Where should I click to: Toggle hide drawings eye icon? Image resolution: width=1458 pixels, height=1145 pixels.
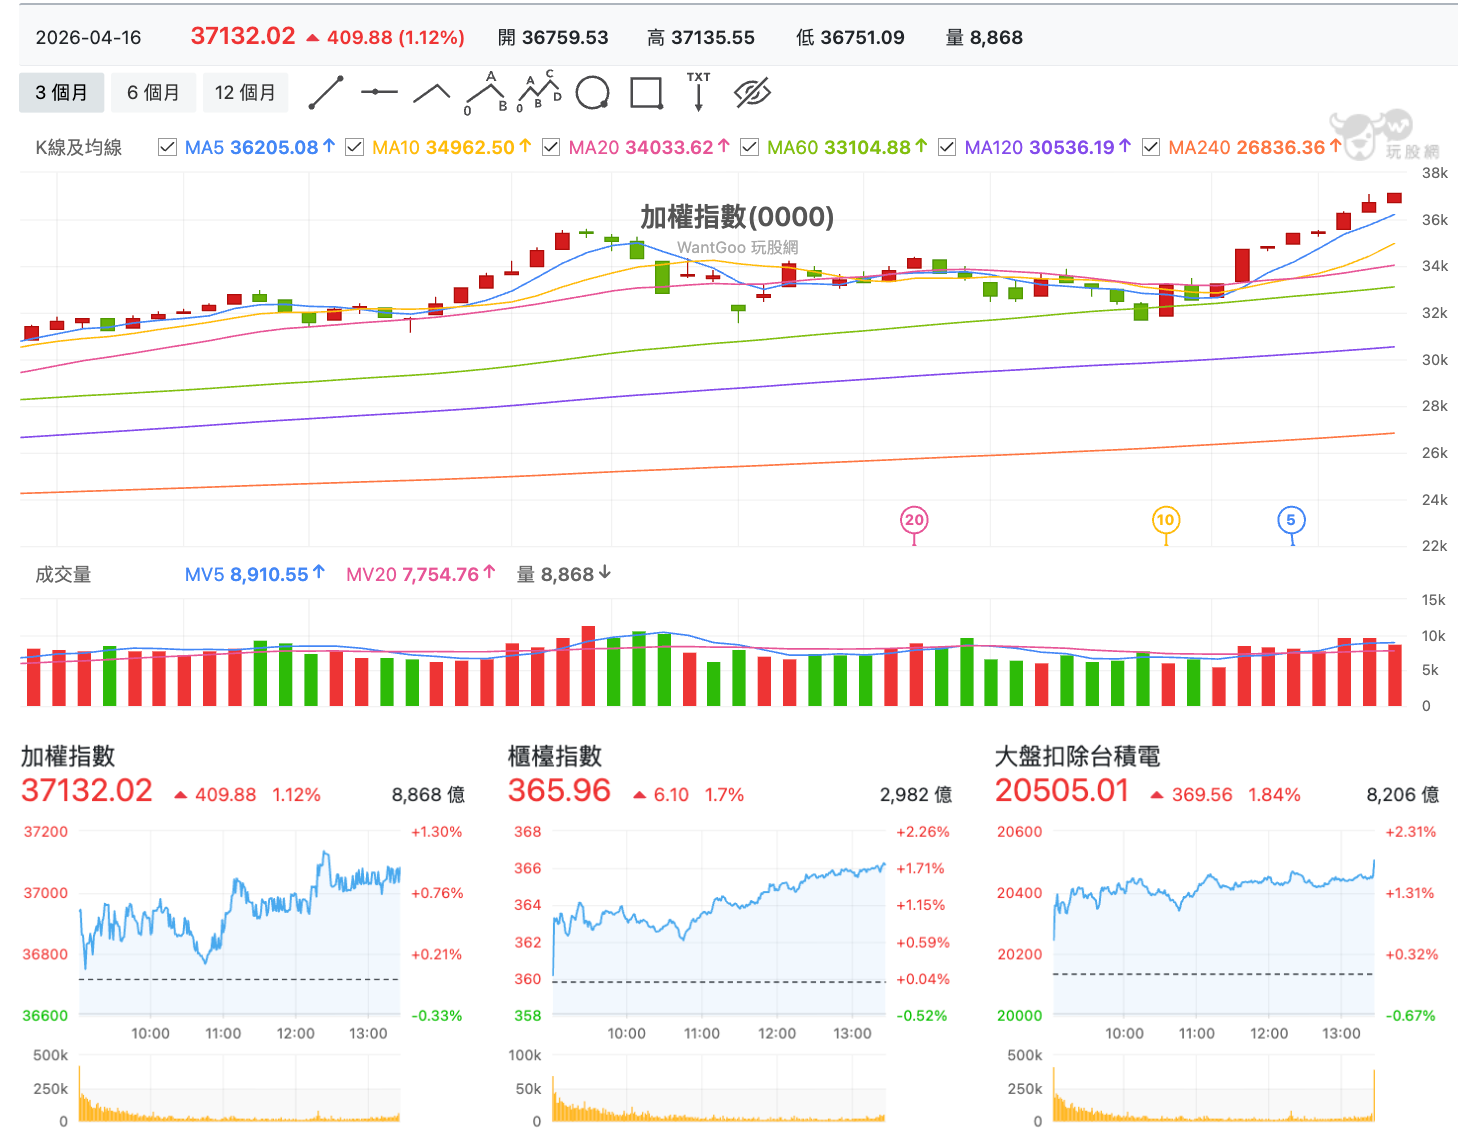(752, 93)
